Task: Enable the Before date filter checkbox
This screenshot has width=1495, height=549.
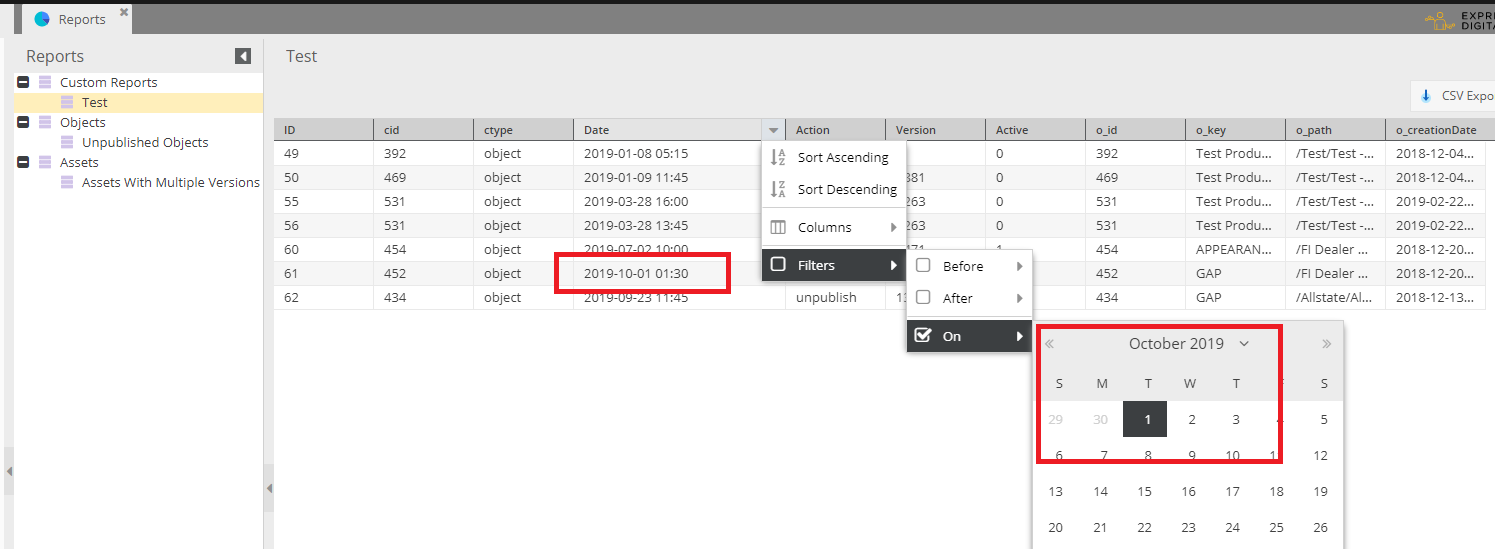Action: tap(923, 266)
